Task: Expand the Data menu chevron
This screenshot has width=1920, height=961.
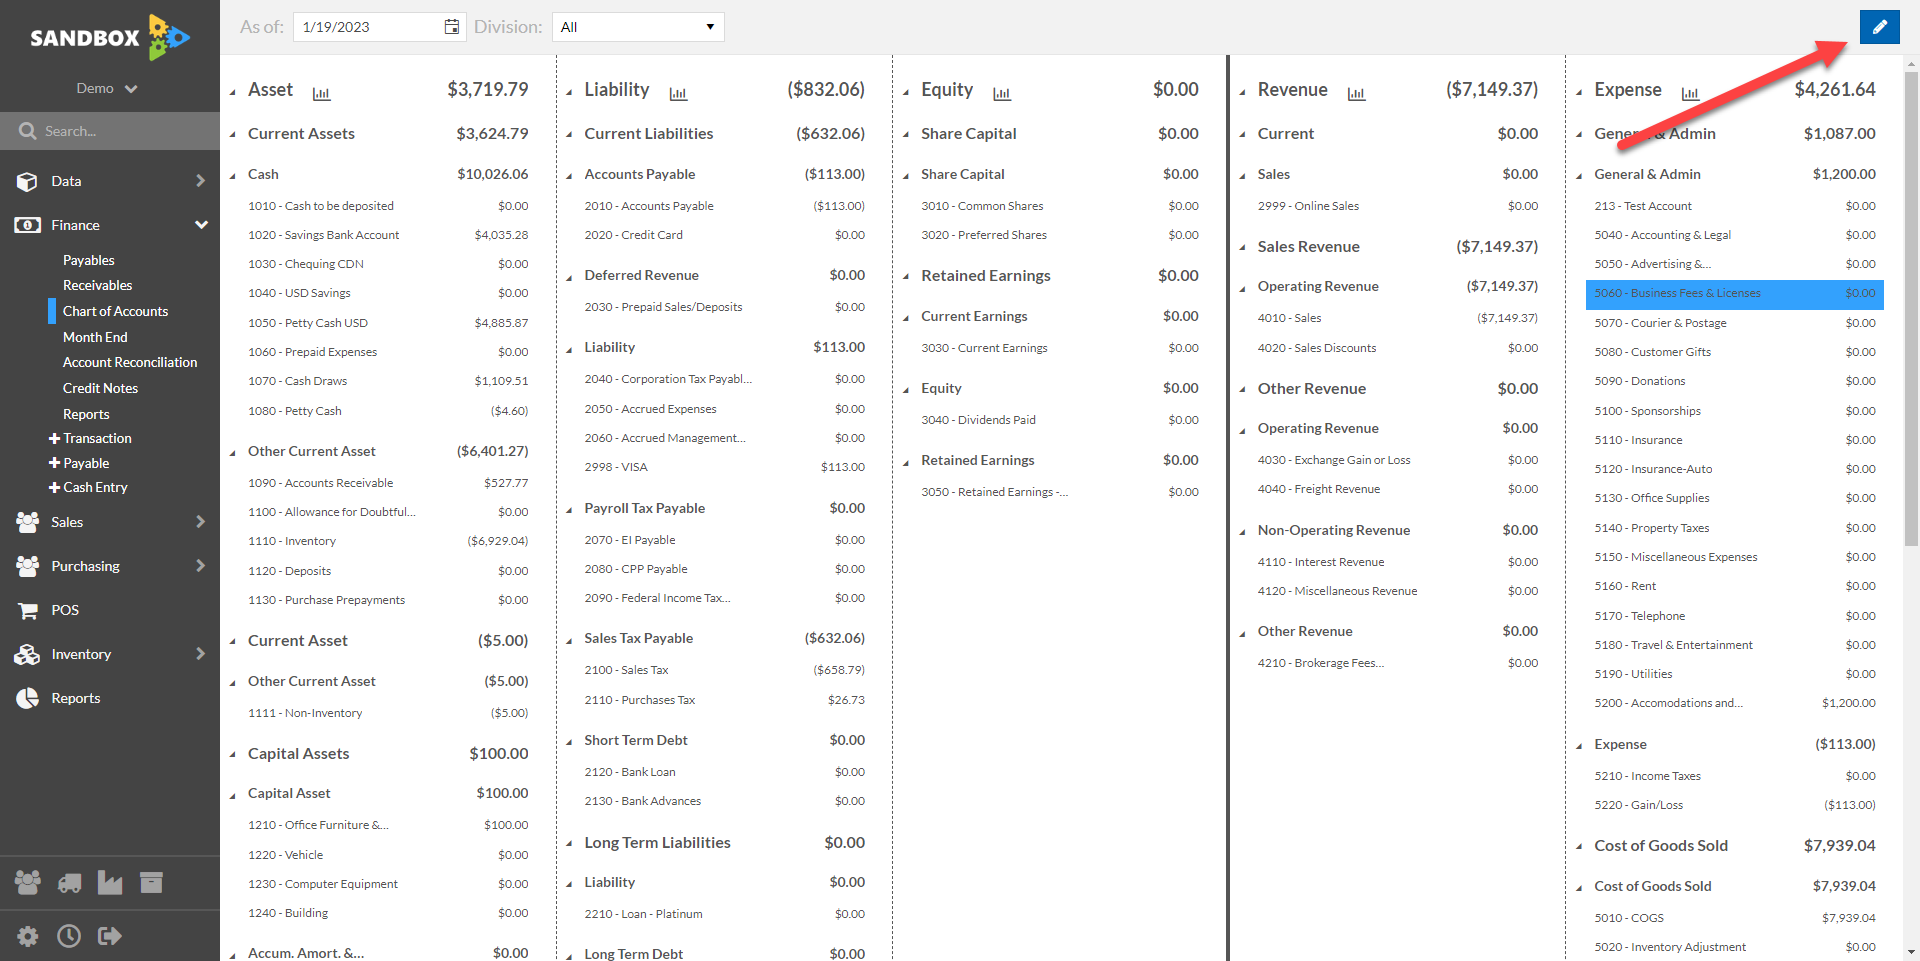Action: coord(200,181)
